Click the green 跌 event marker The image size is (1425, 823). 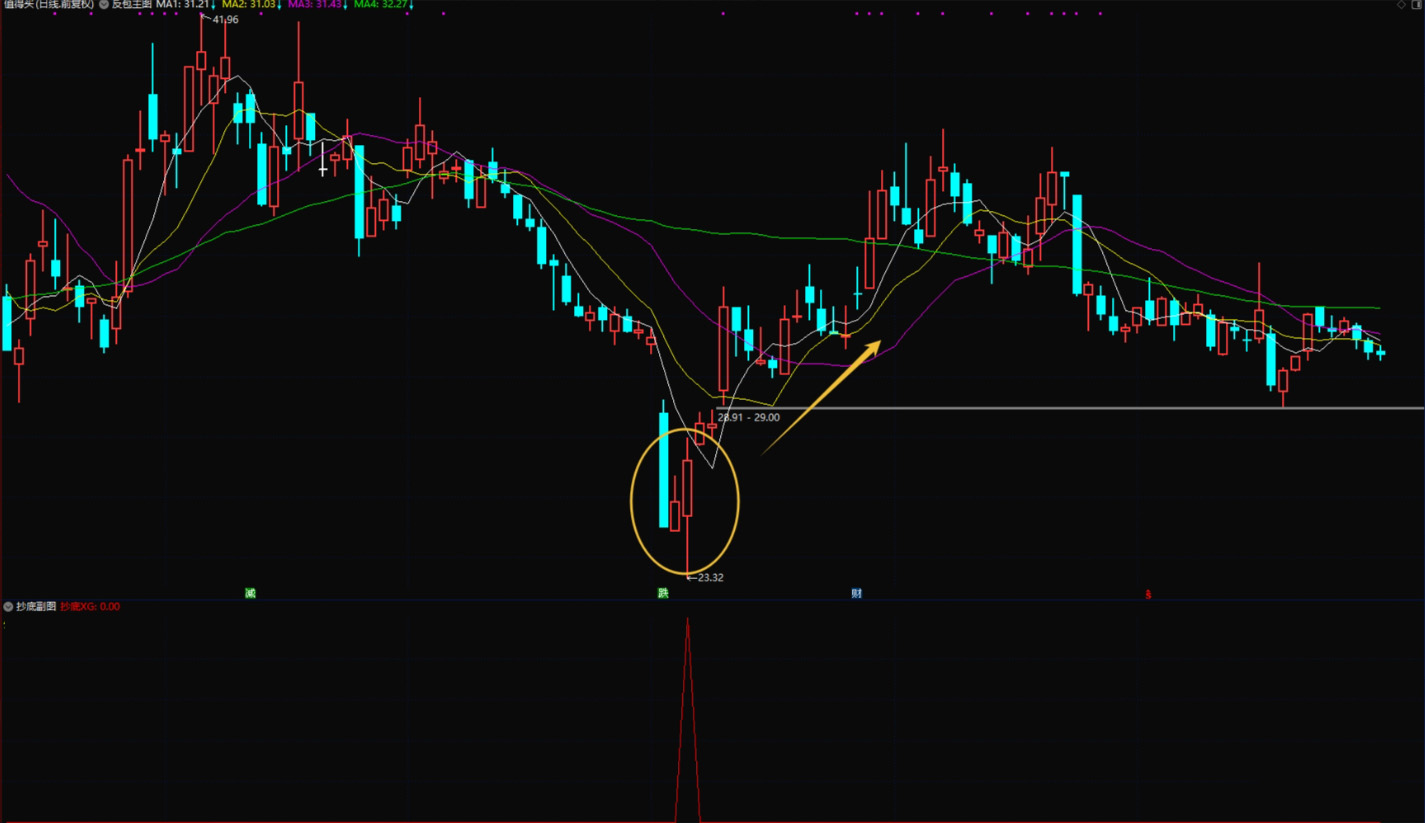coord(662,593)
